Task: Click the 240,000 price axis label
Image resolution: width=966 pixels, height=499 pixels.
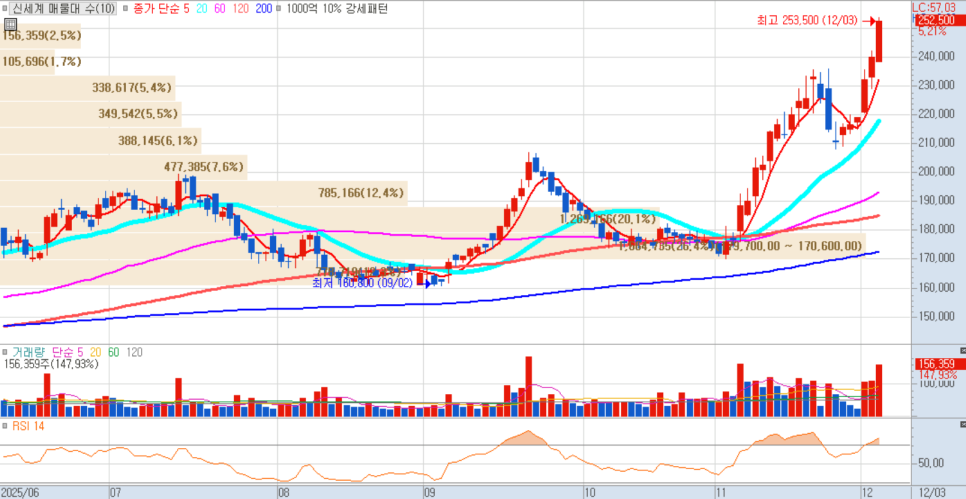Action: coord(938,57)
